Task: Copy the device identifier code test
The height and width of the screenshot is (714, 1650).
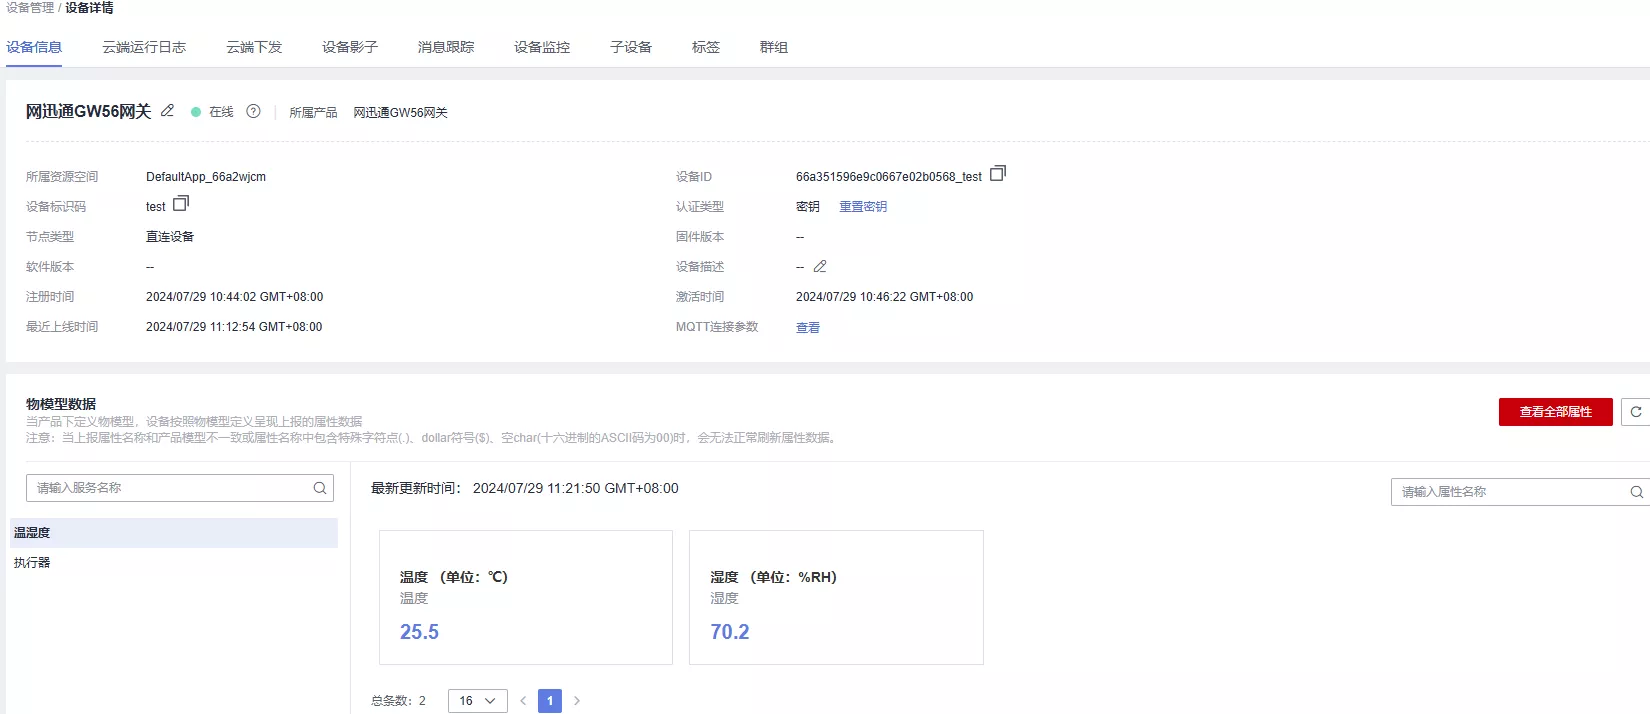Action: tap(180, 204)
